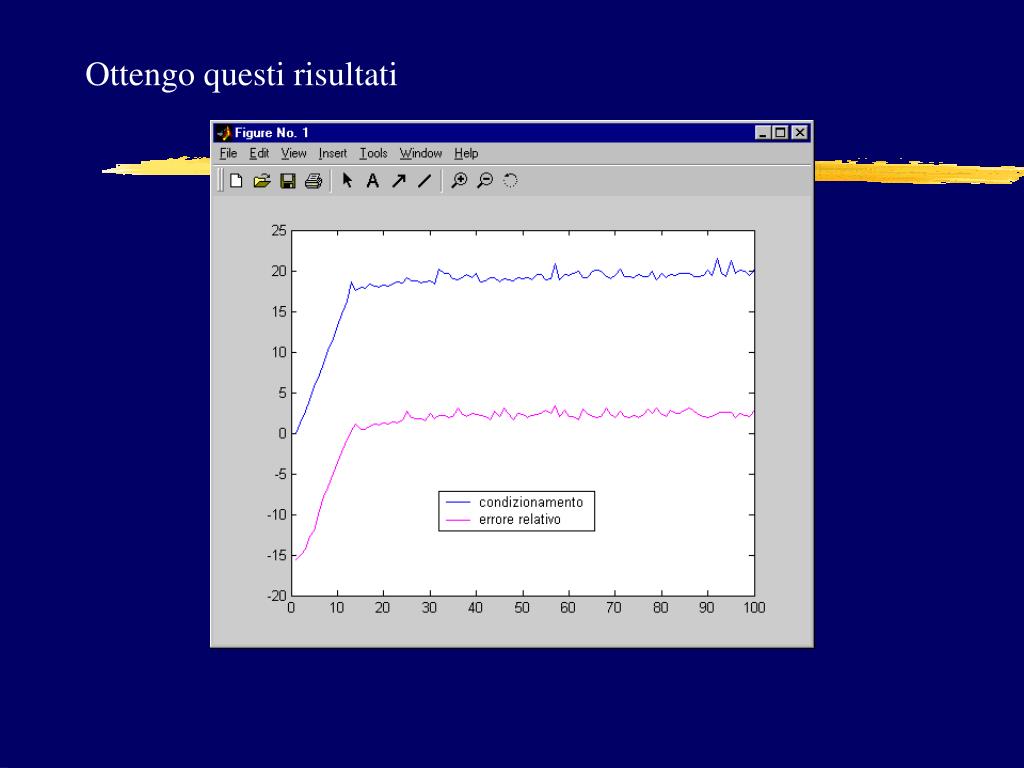1024x768 pixels.
Task: Open the View menu
Action: click(294, 153)
